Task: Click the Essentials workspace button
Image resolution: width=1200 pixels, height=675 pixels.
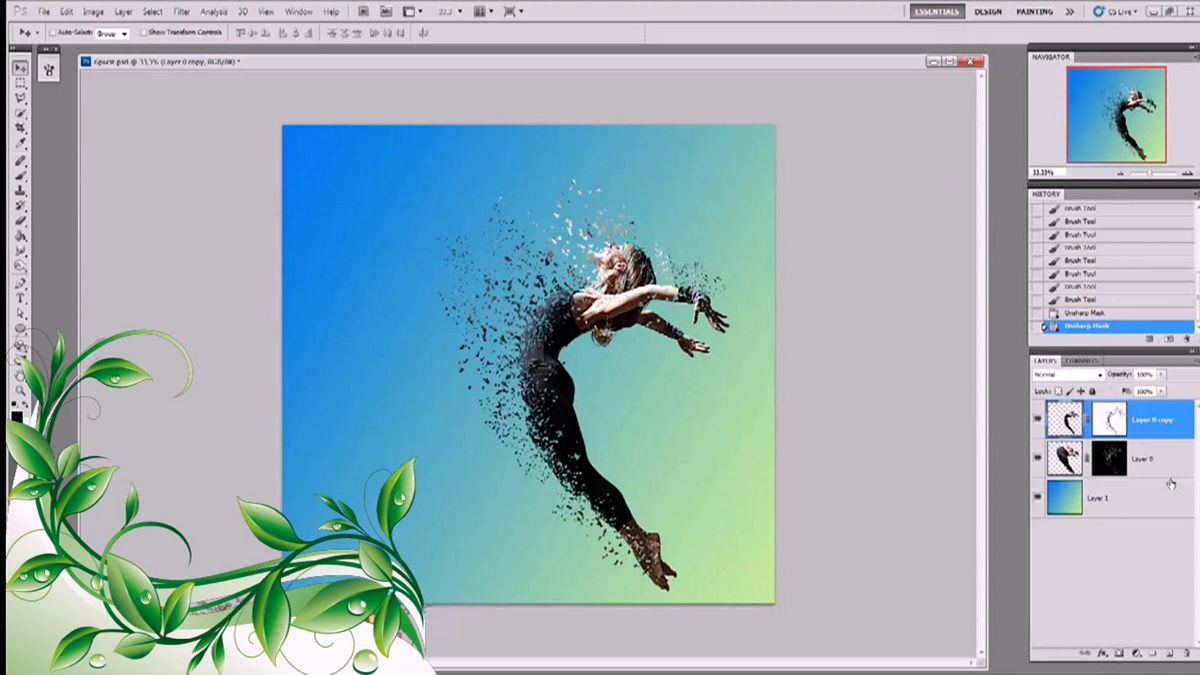Action: [937, 12]
